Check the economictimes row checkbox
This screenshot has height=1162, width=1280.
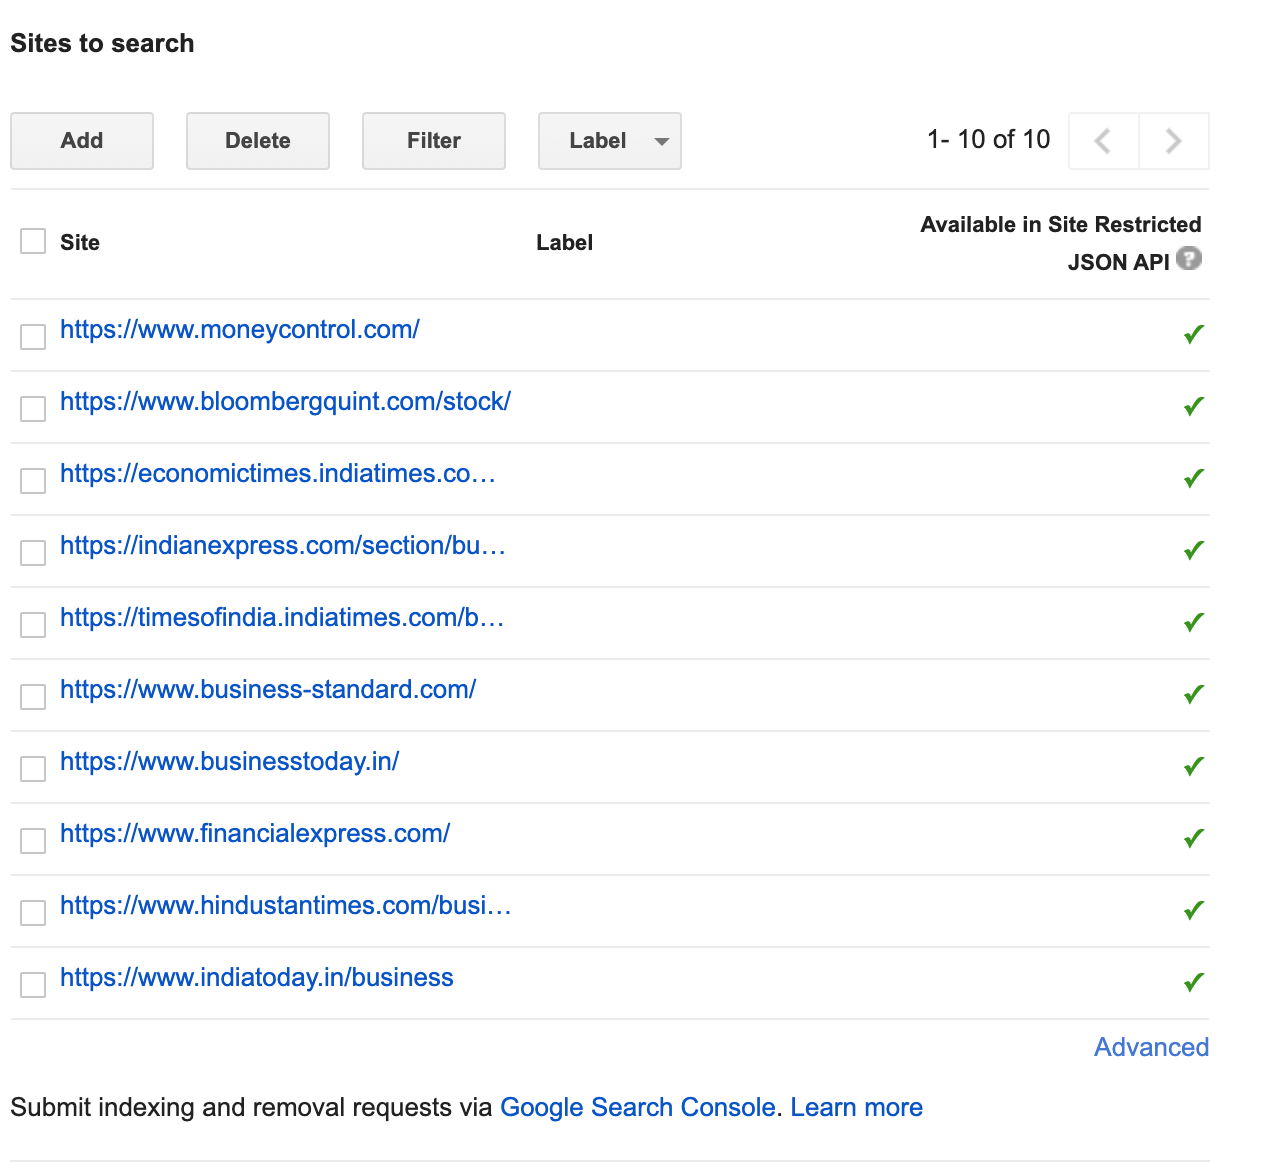click(33, 481)
